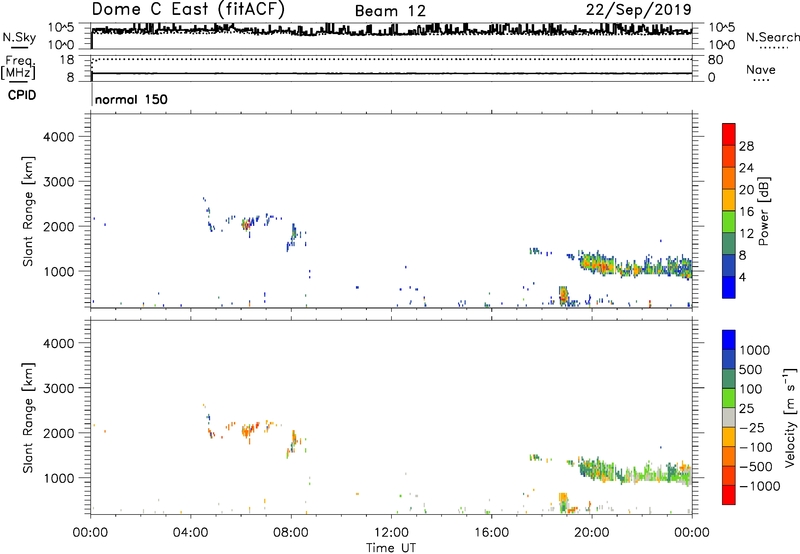Click the 'Time UT' axis label
The image size is (800, 554).
(391, 548)
